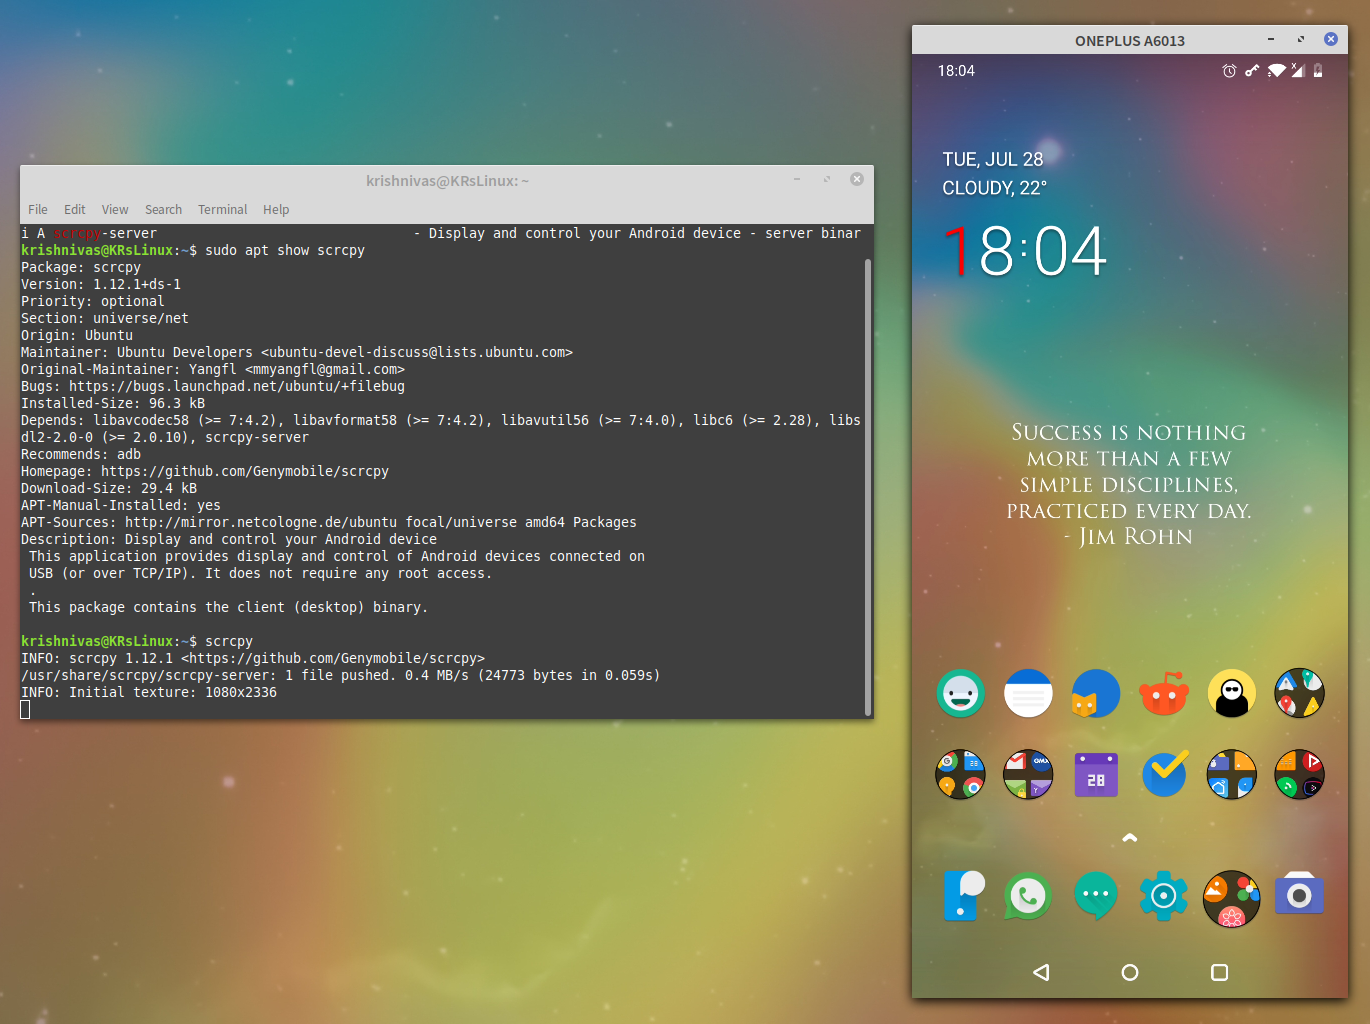Click the 'Installed-Size: 96.3 kB' line
Image resolution: width=1370 pixels, height=1024 pixels.
(x=113, y=403)
